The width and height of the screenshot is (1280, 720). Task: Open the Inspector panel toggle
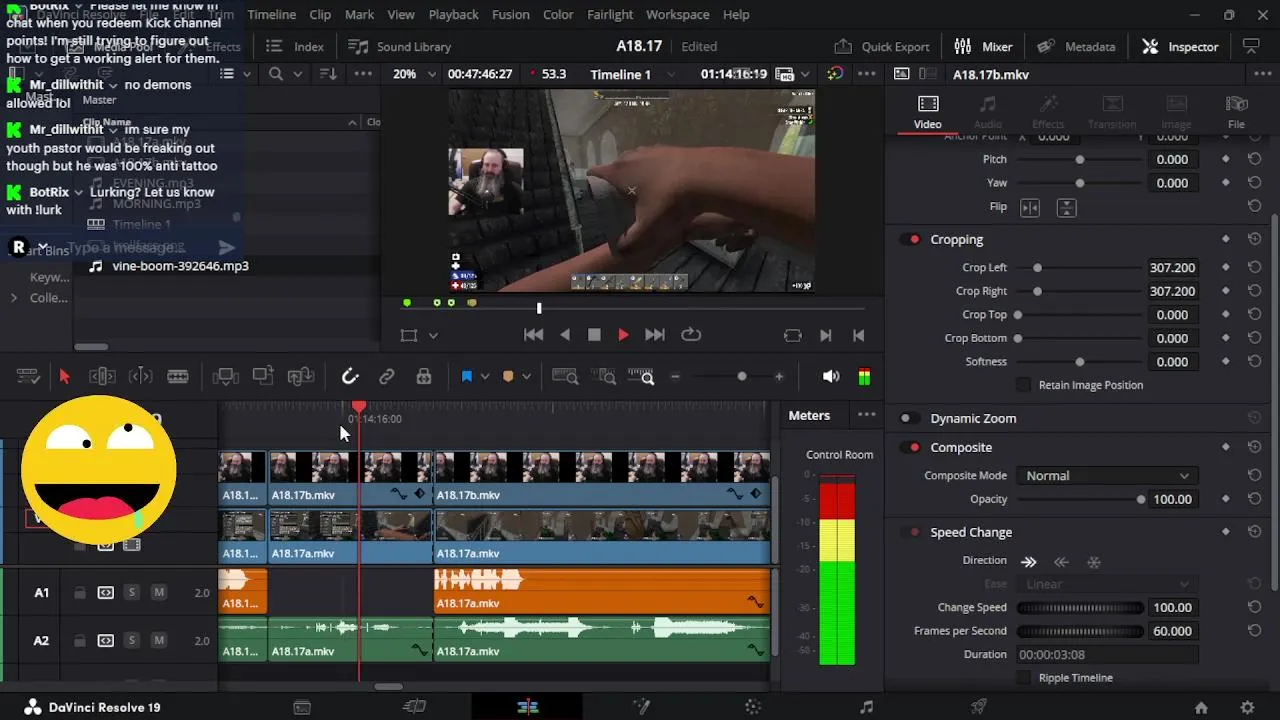click(1181, 47)
